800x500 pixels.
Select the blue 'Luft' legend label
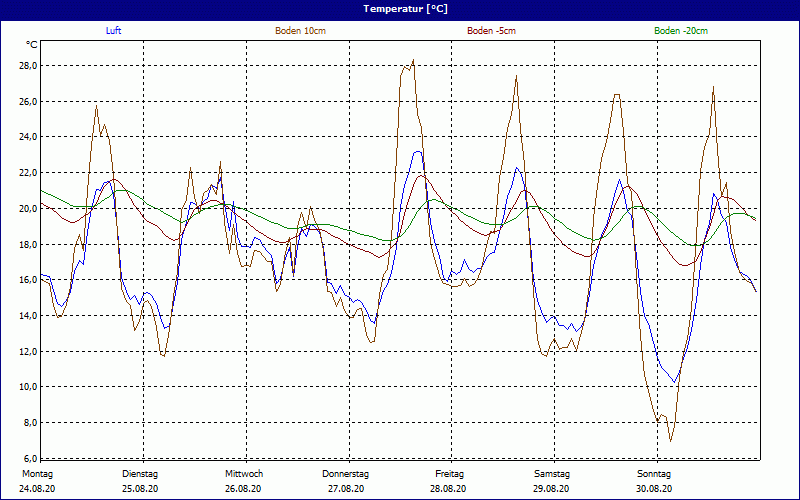[x=113, y=31]
